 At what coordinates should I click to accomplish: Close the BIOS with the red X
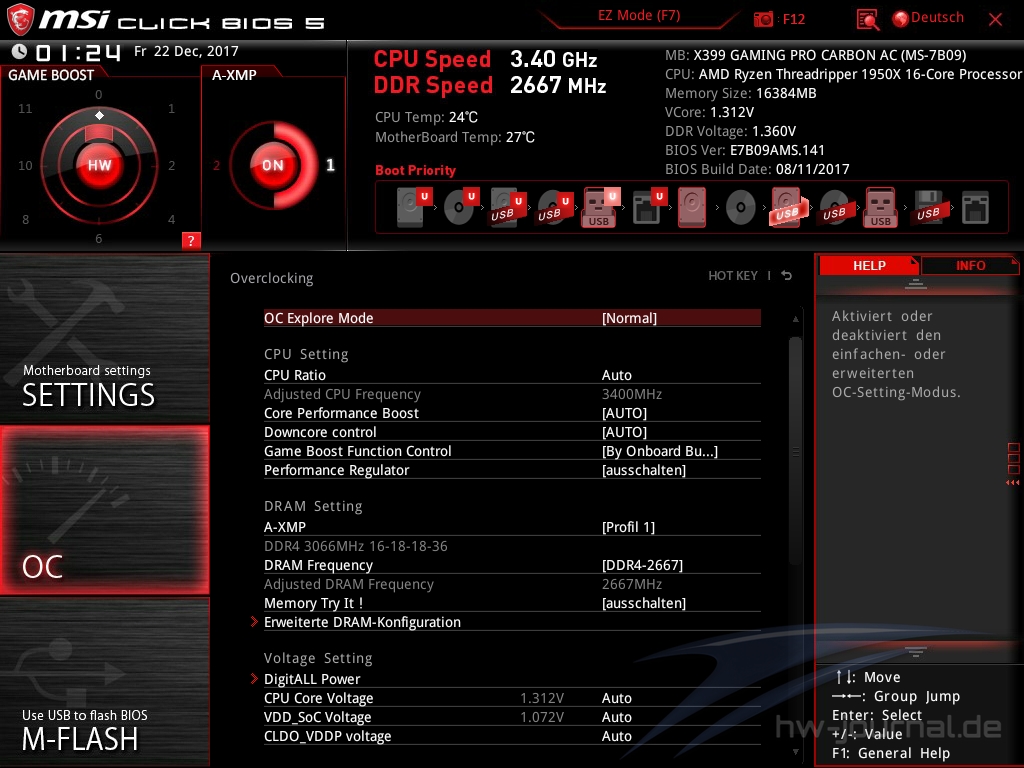(x=995, y=19)
